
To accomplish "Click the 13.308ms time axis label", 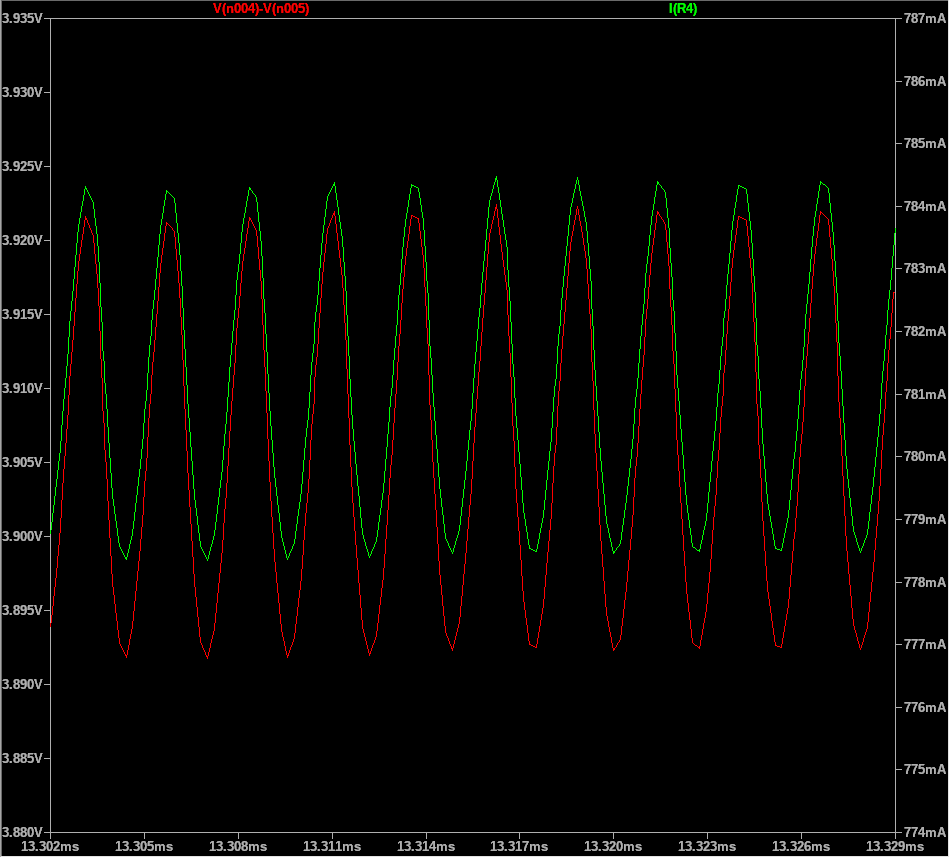I will coord(238,846).
